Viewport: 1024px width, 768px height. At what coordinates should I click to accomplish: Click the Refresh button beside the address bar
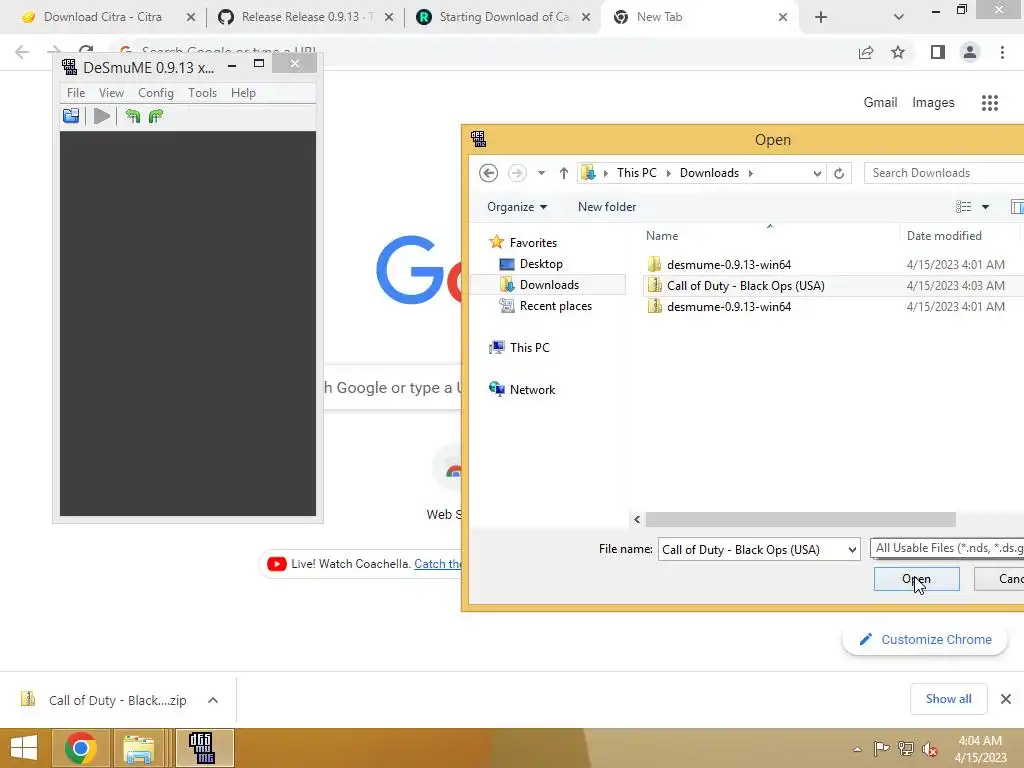coord(839,173)
